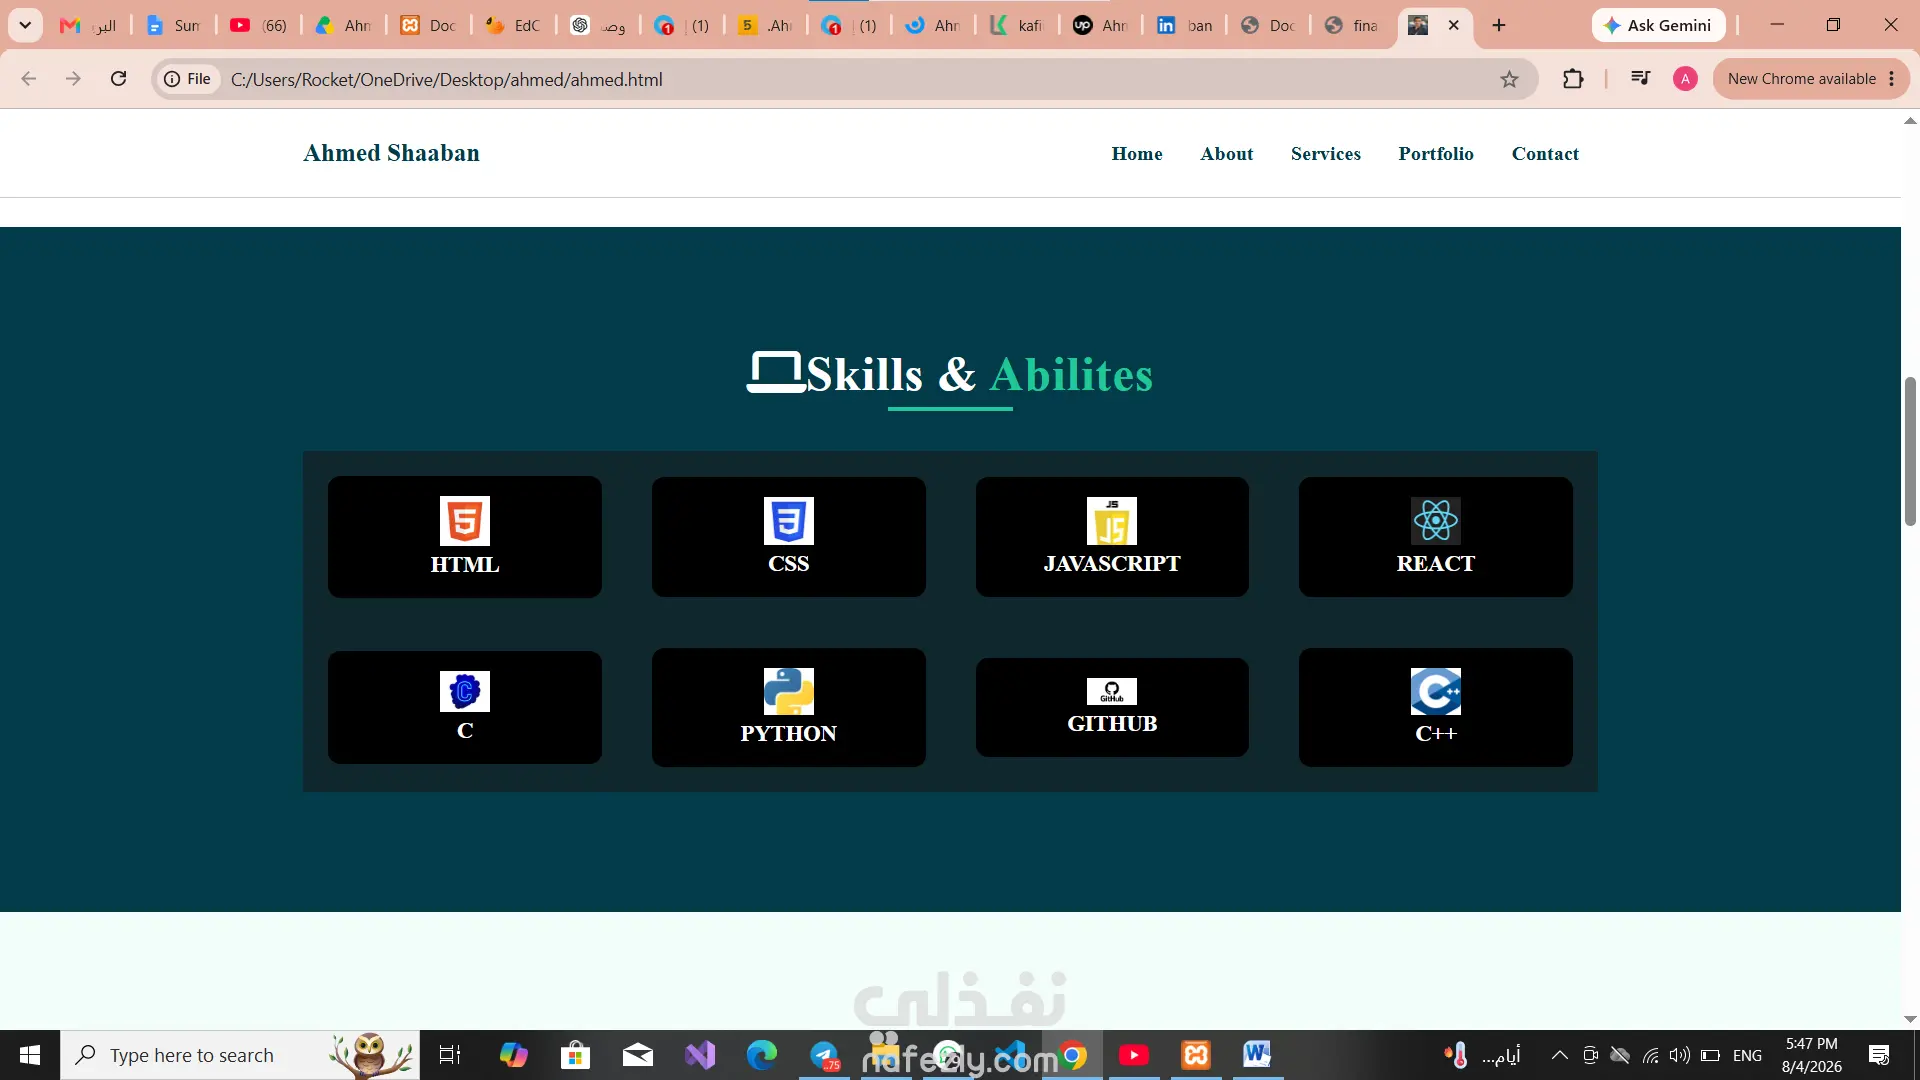Switch to the Gmail tab
This screenshot has width=1920, height=1080.
[88, 25]
